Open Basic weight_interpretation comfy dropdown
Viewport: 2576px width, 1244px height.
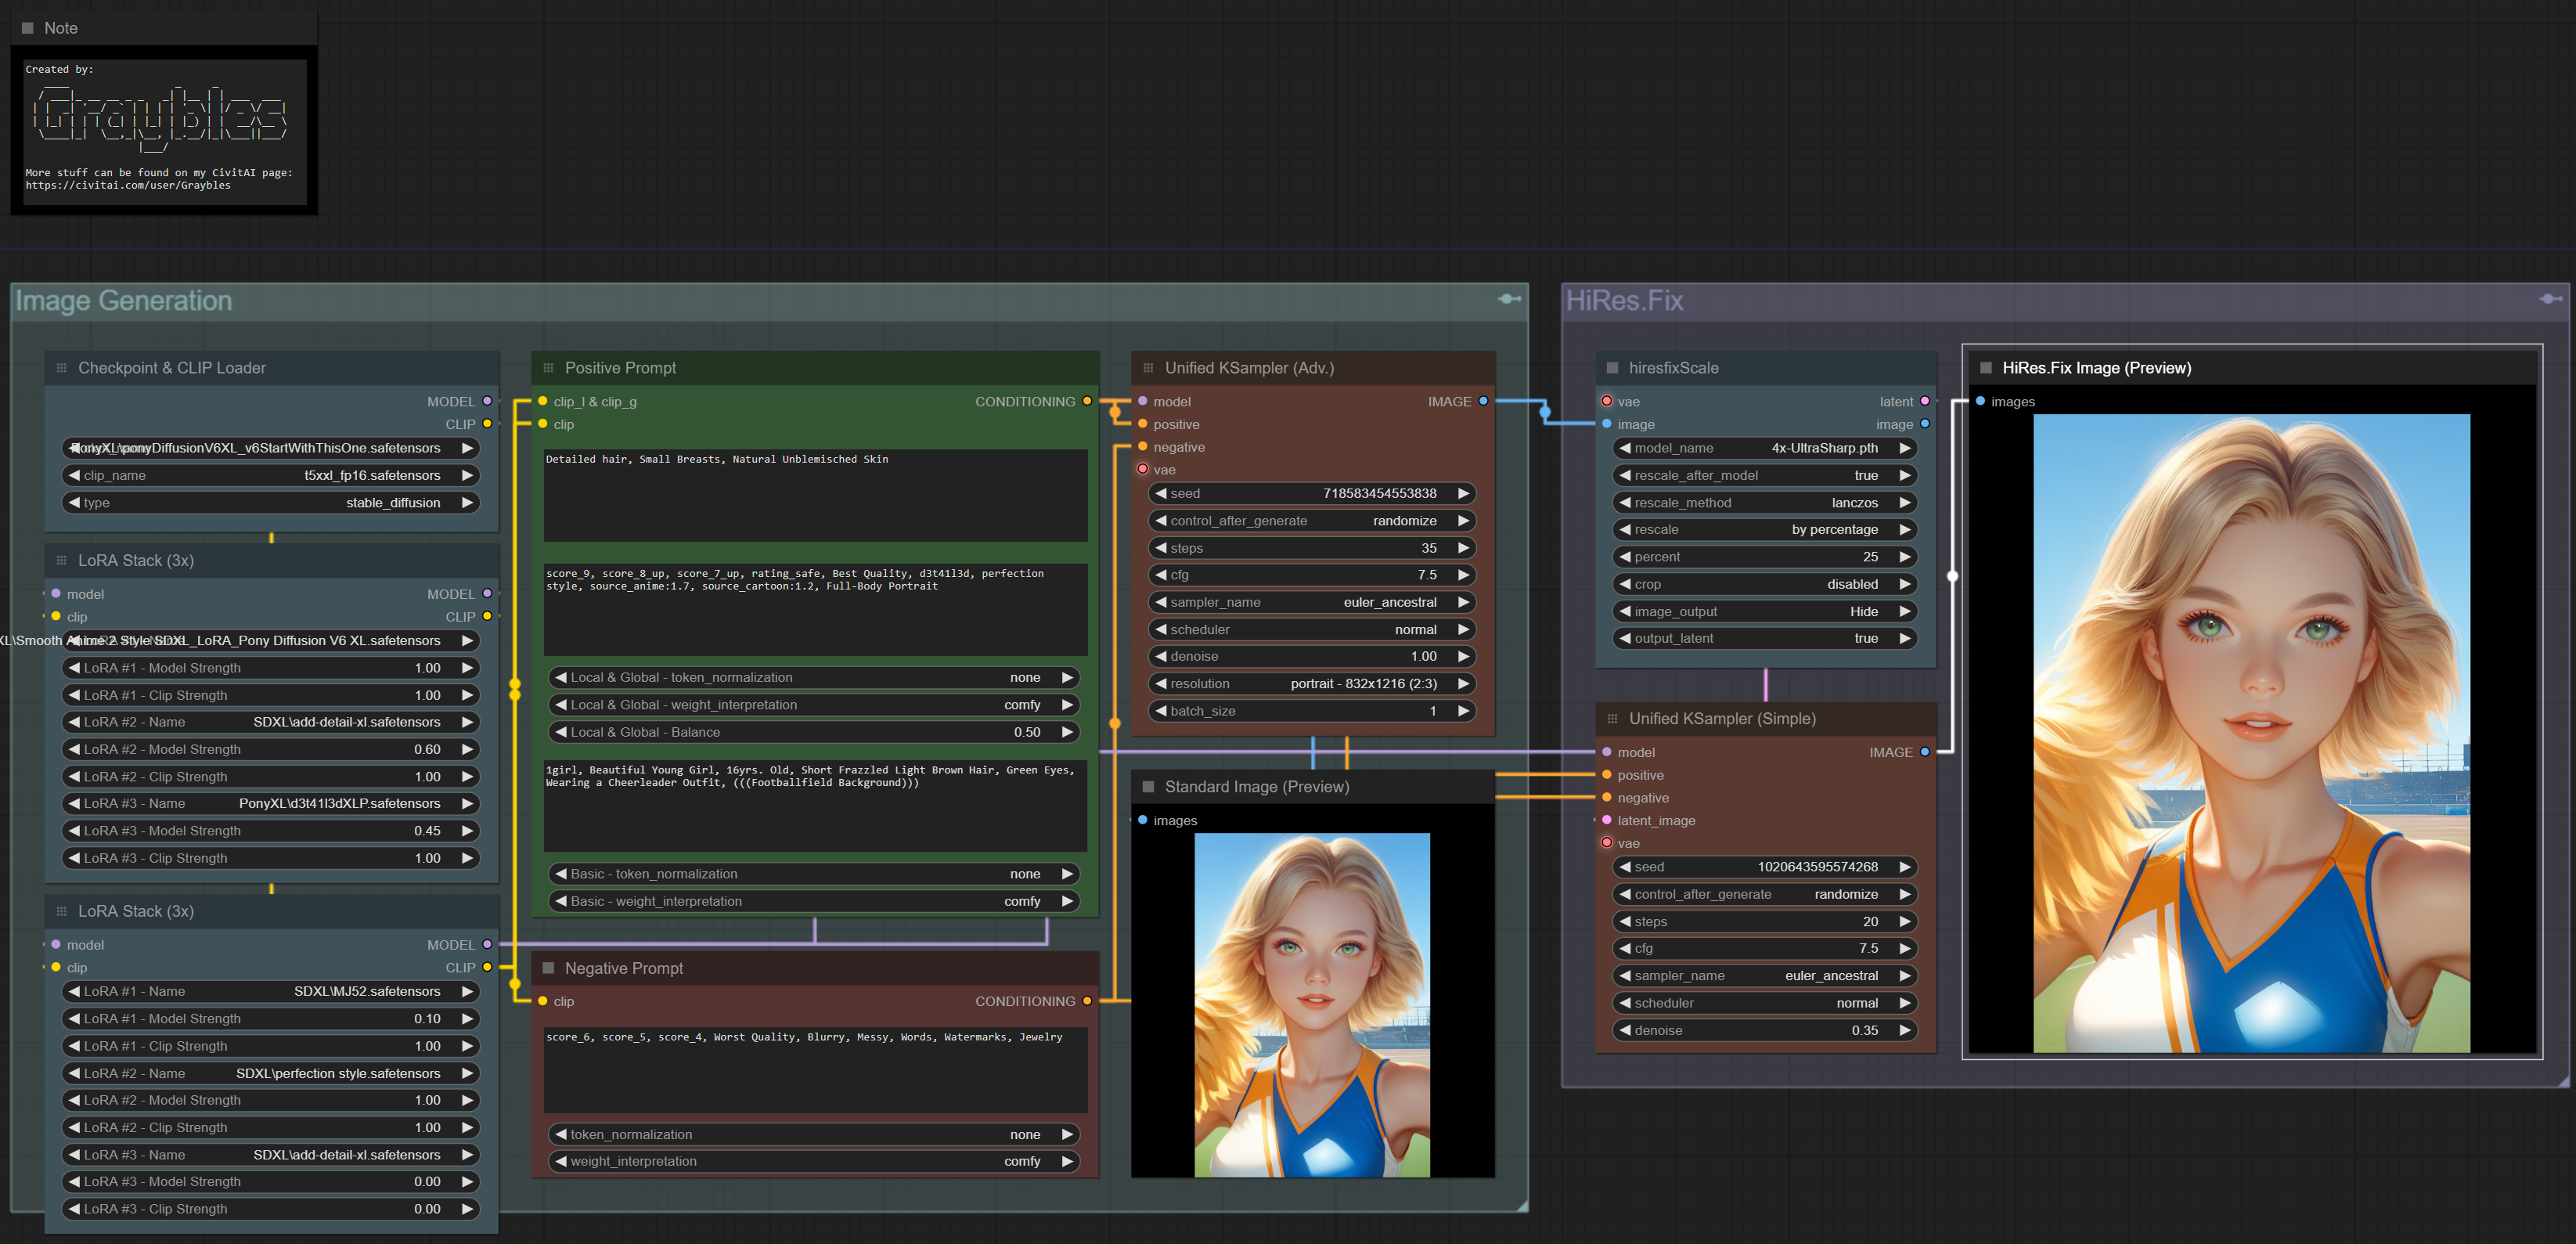click(814, 901)
